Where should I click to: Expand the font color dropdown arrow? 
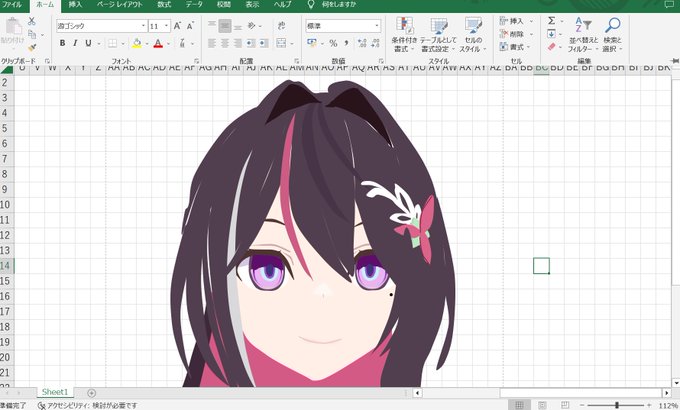(168, 44)
